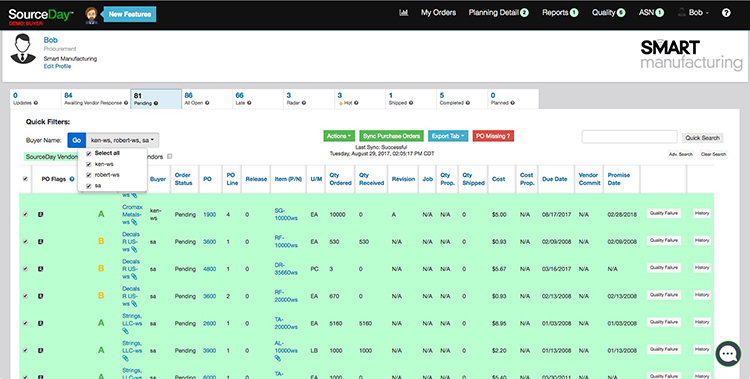Toggle the Select all buyers checkbox

tap(89, 154)
